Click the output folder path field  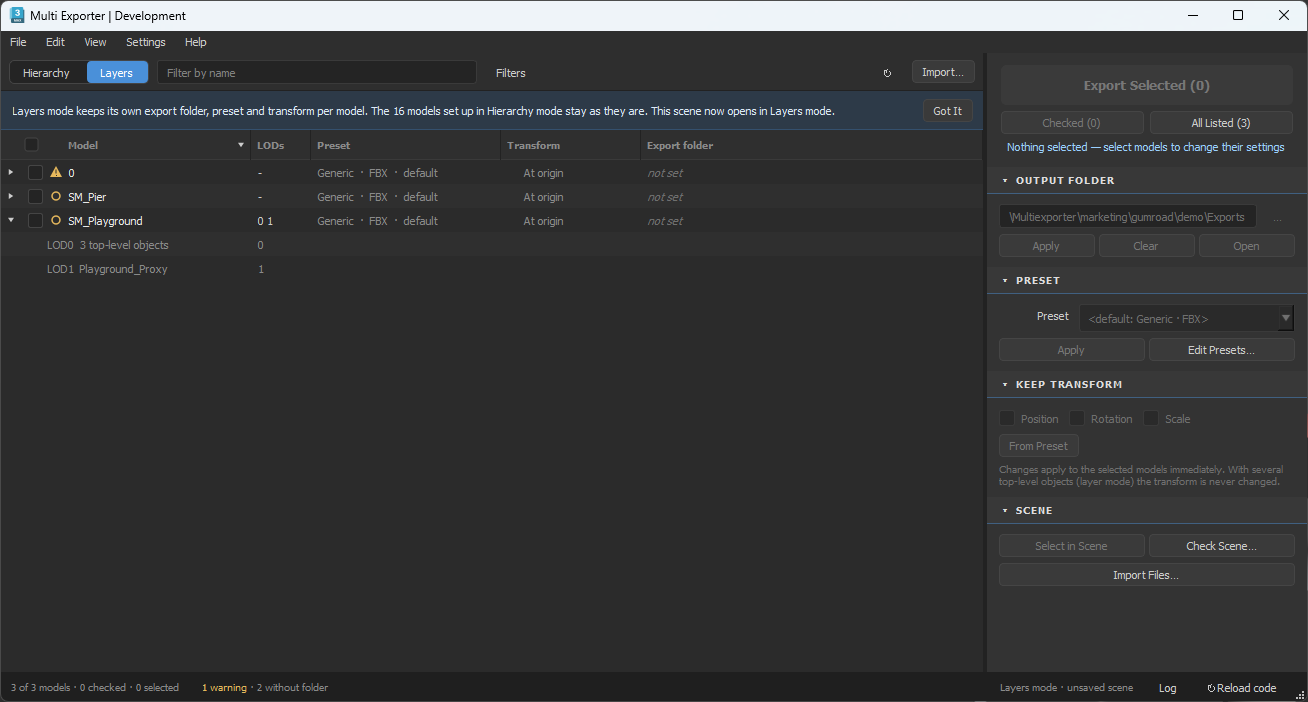[x=1128, y=217]
